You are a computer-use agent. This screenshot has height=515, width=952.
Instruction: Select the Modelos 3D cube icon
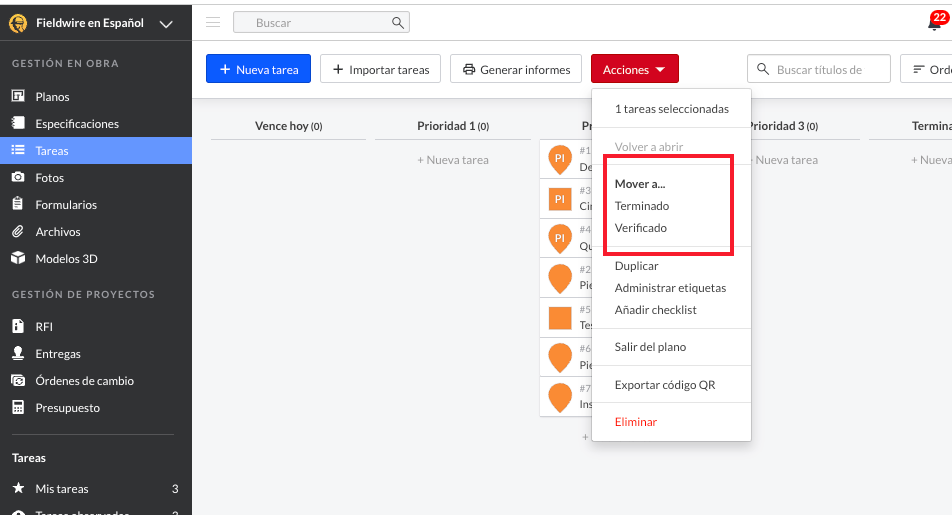[x=18, y=258]
